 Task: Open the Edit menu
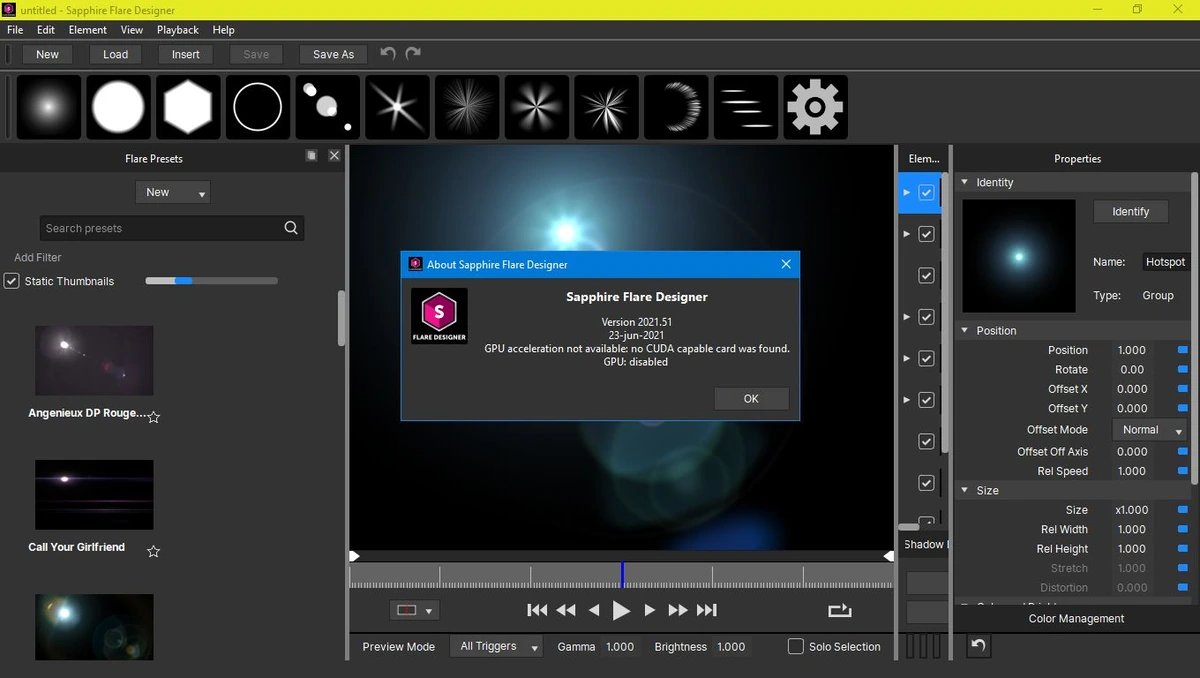pos(46,30)
